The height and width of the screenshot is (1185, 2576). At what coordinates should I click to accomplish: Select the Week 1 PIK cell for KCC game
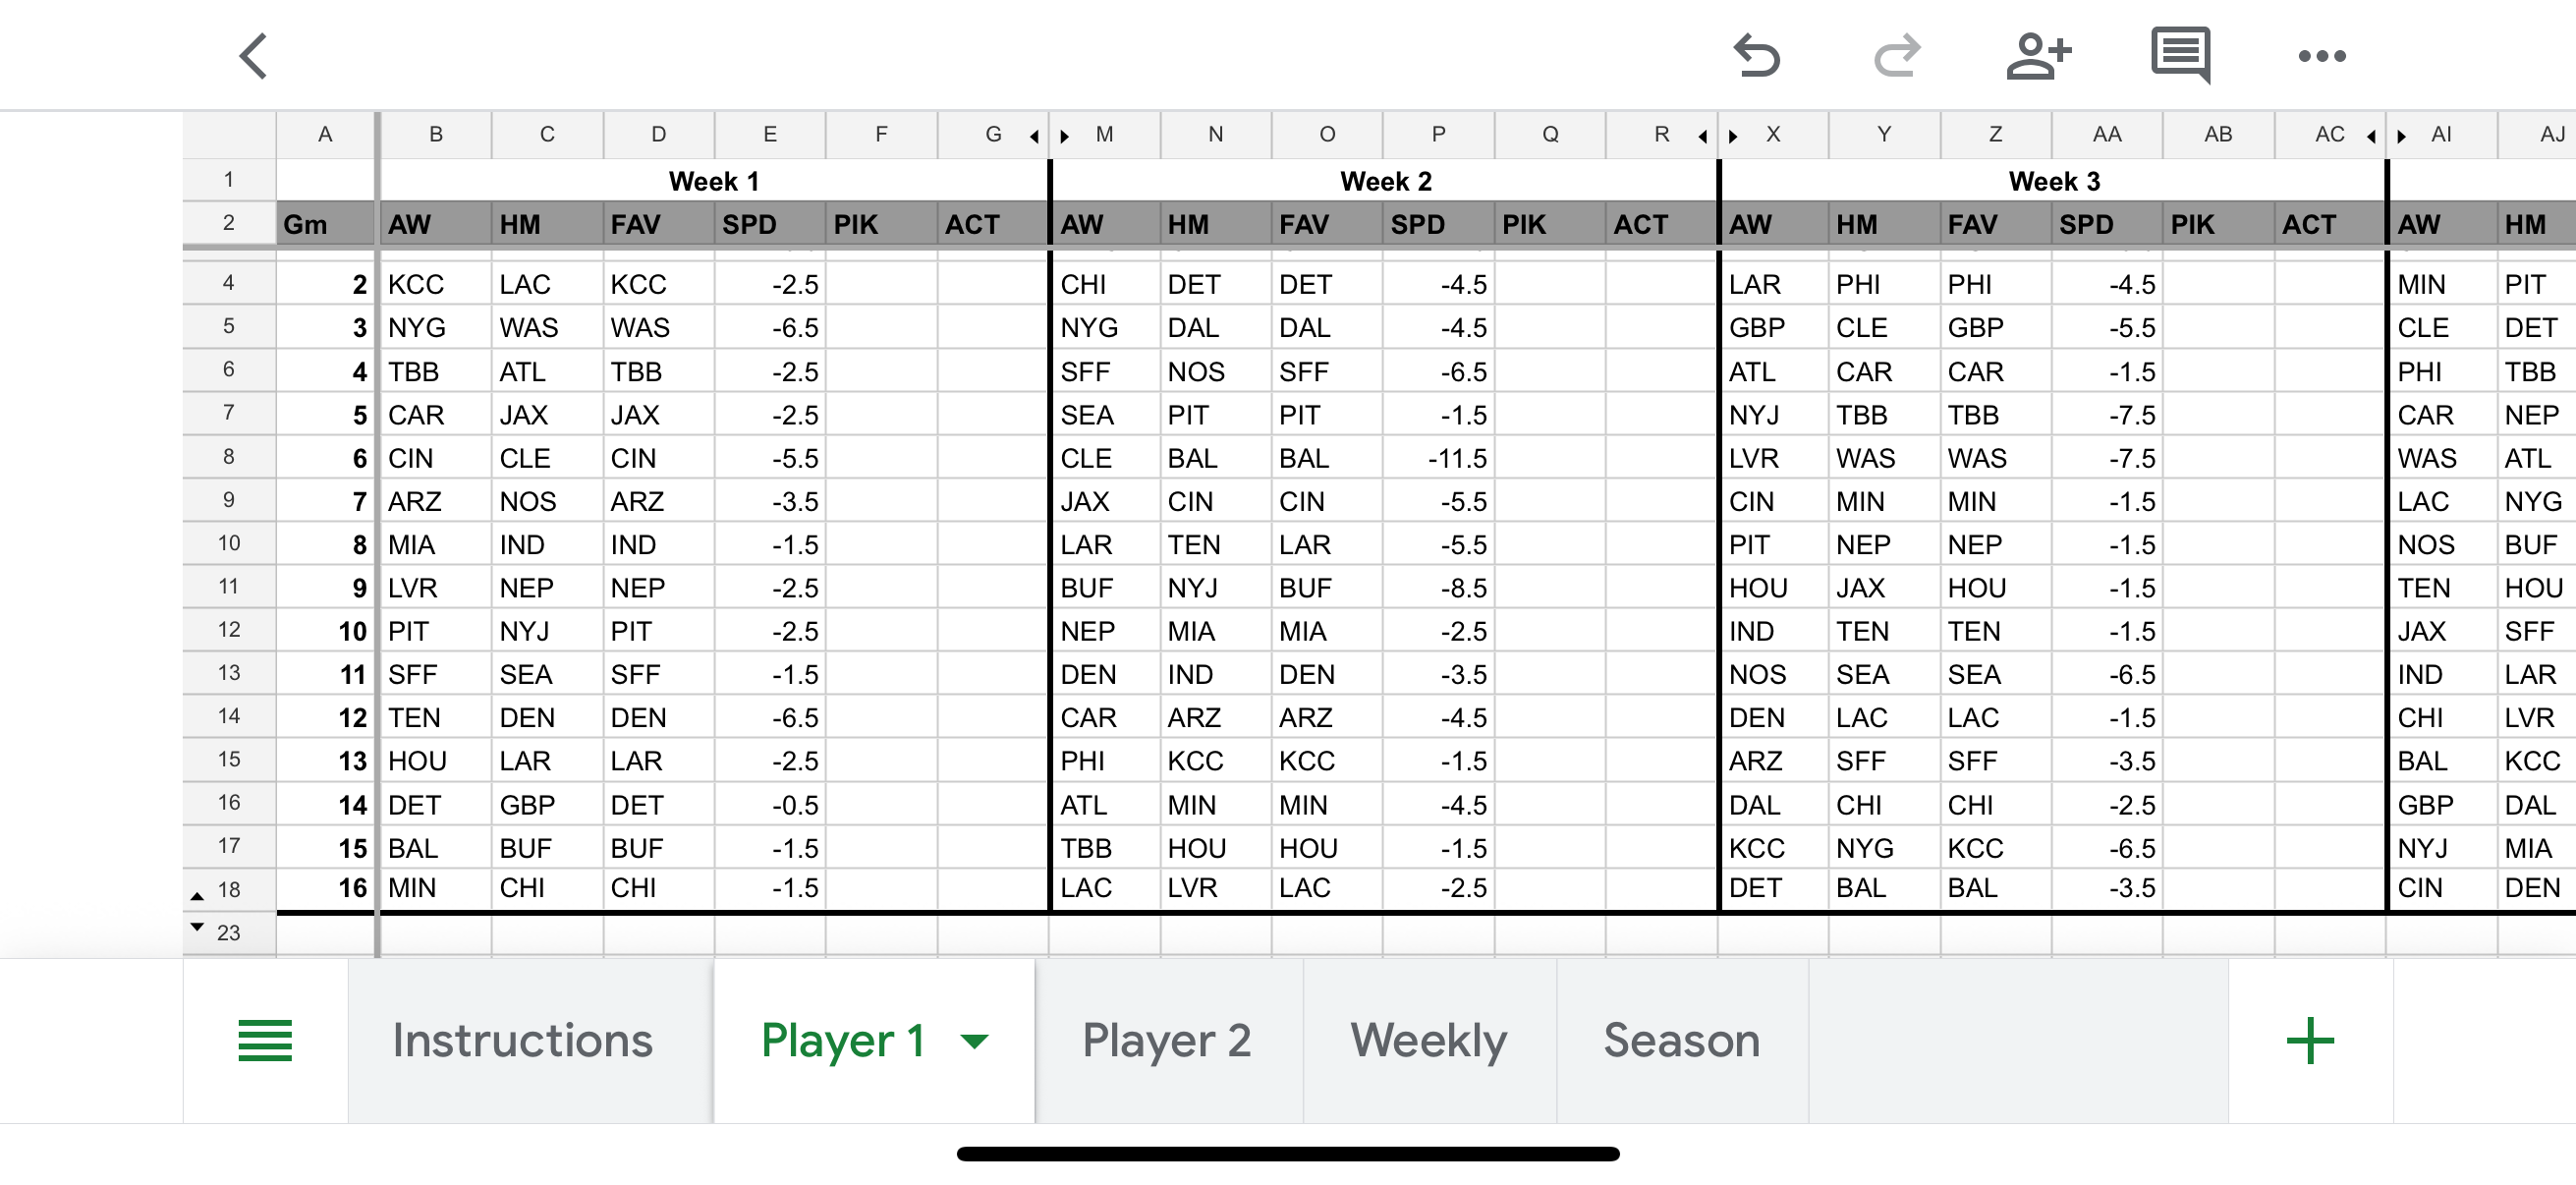(881, 284)
